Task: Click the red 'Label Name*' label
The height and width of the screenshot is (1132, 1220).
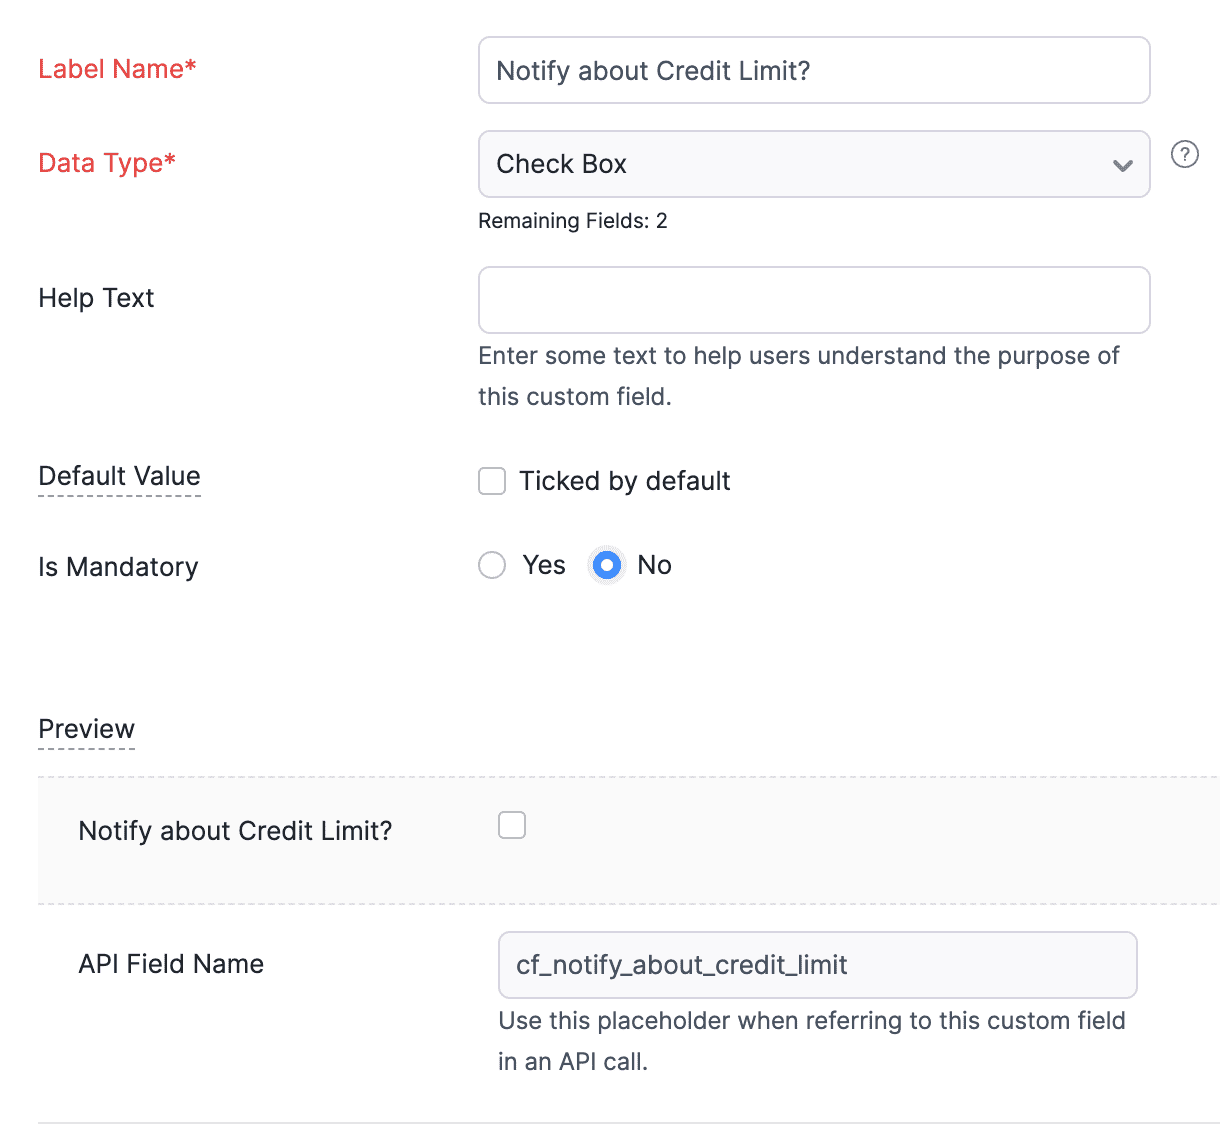Action: point(117,69)
